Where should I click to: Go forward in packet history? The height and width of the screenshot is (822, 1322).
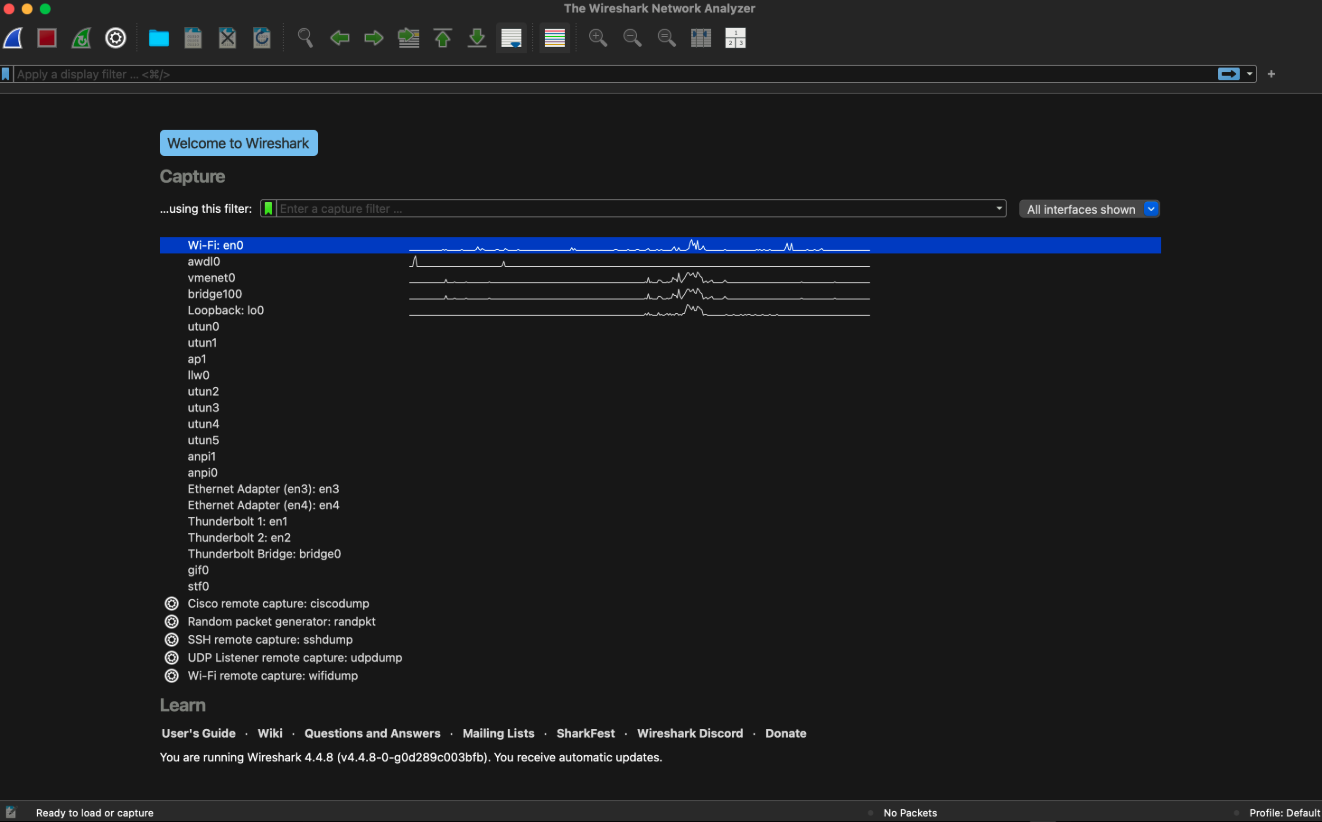pyautogui.click(x=374, y=38)
